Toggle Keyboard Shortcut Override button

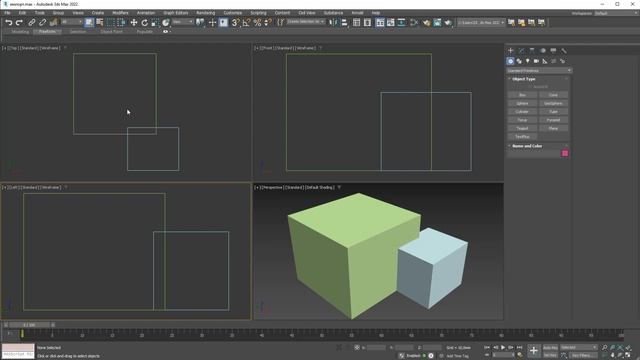pyautogui.click(x=223, y=22)
